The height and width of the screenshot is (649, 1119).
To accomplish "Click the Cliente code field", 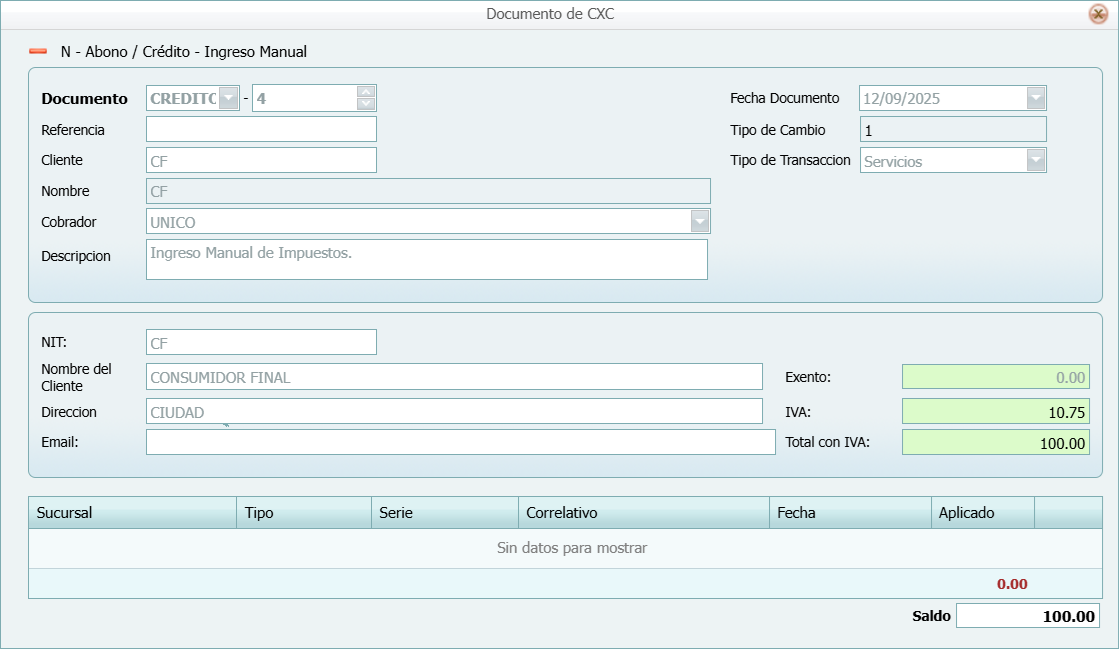I will click(x=261, y=160).
